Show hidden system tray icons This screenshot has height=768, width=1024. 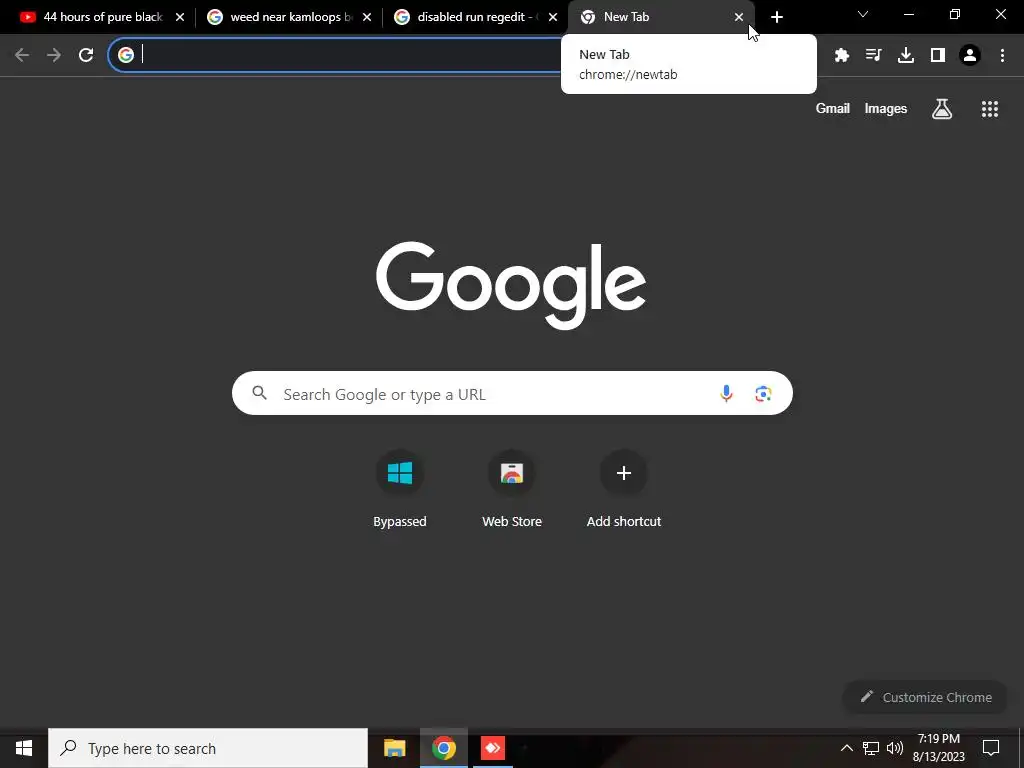coord(846,748)
